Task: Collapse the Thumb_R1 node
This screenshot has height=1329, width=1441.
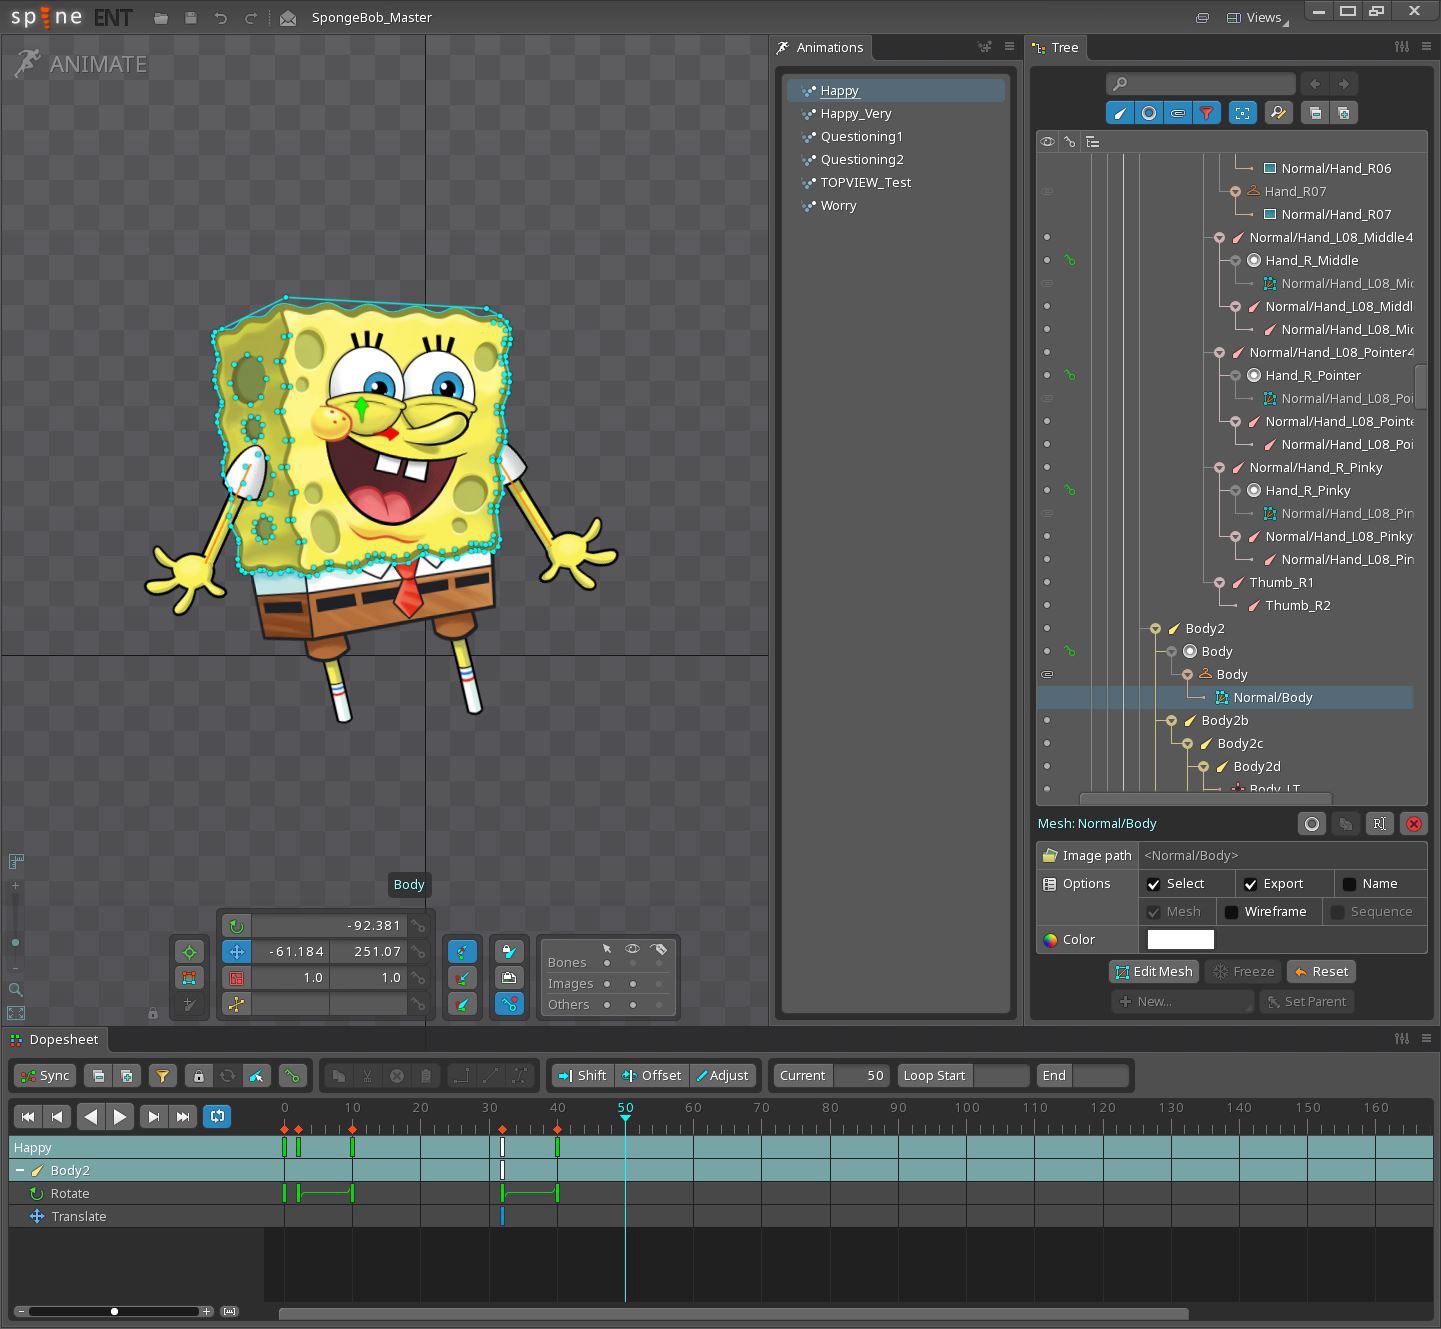Action: [1219, 583]
